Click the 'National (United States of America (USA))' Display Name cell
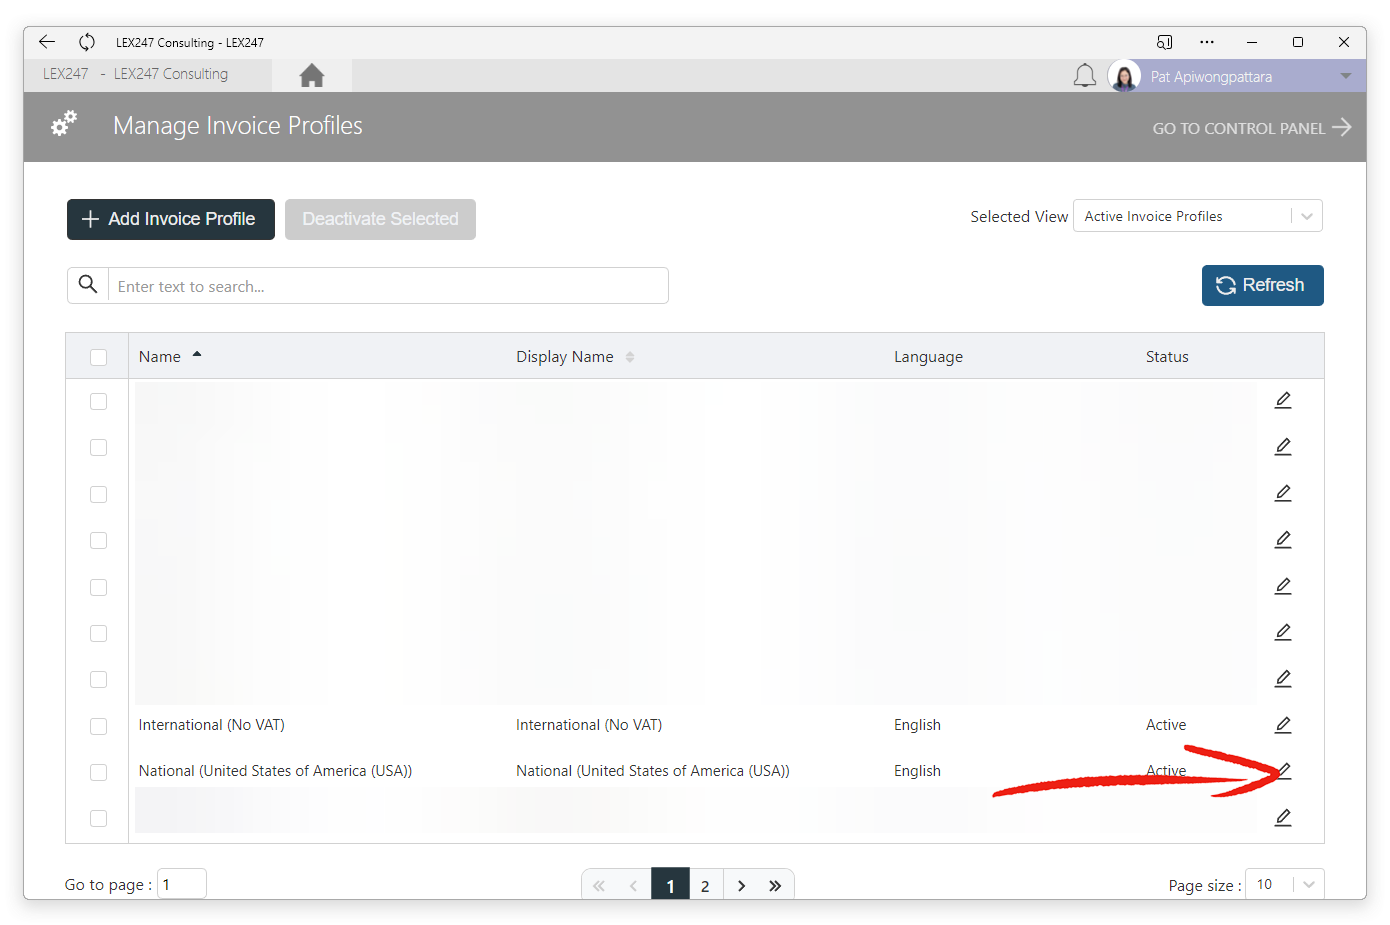The width and height of the screenshot is (1390, 925). (x=653, y=771)
